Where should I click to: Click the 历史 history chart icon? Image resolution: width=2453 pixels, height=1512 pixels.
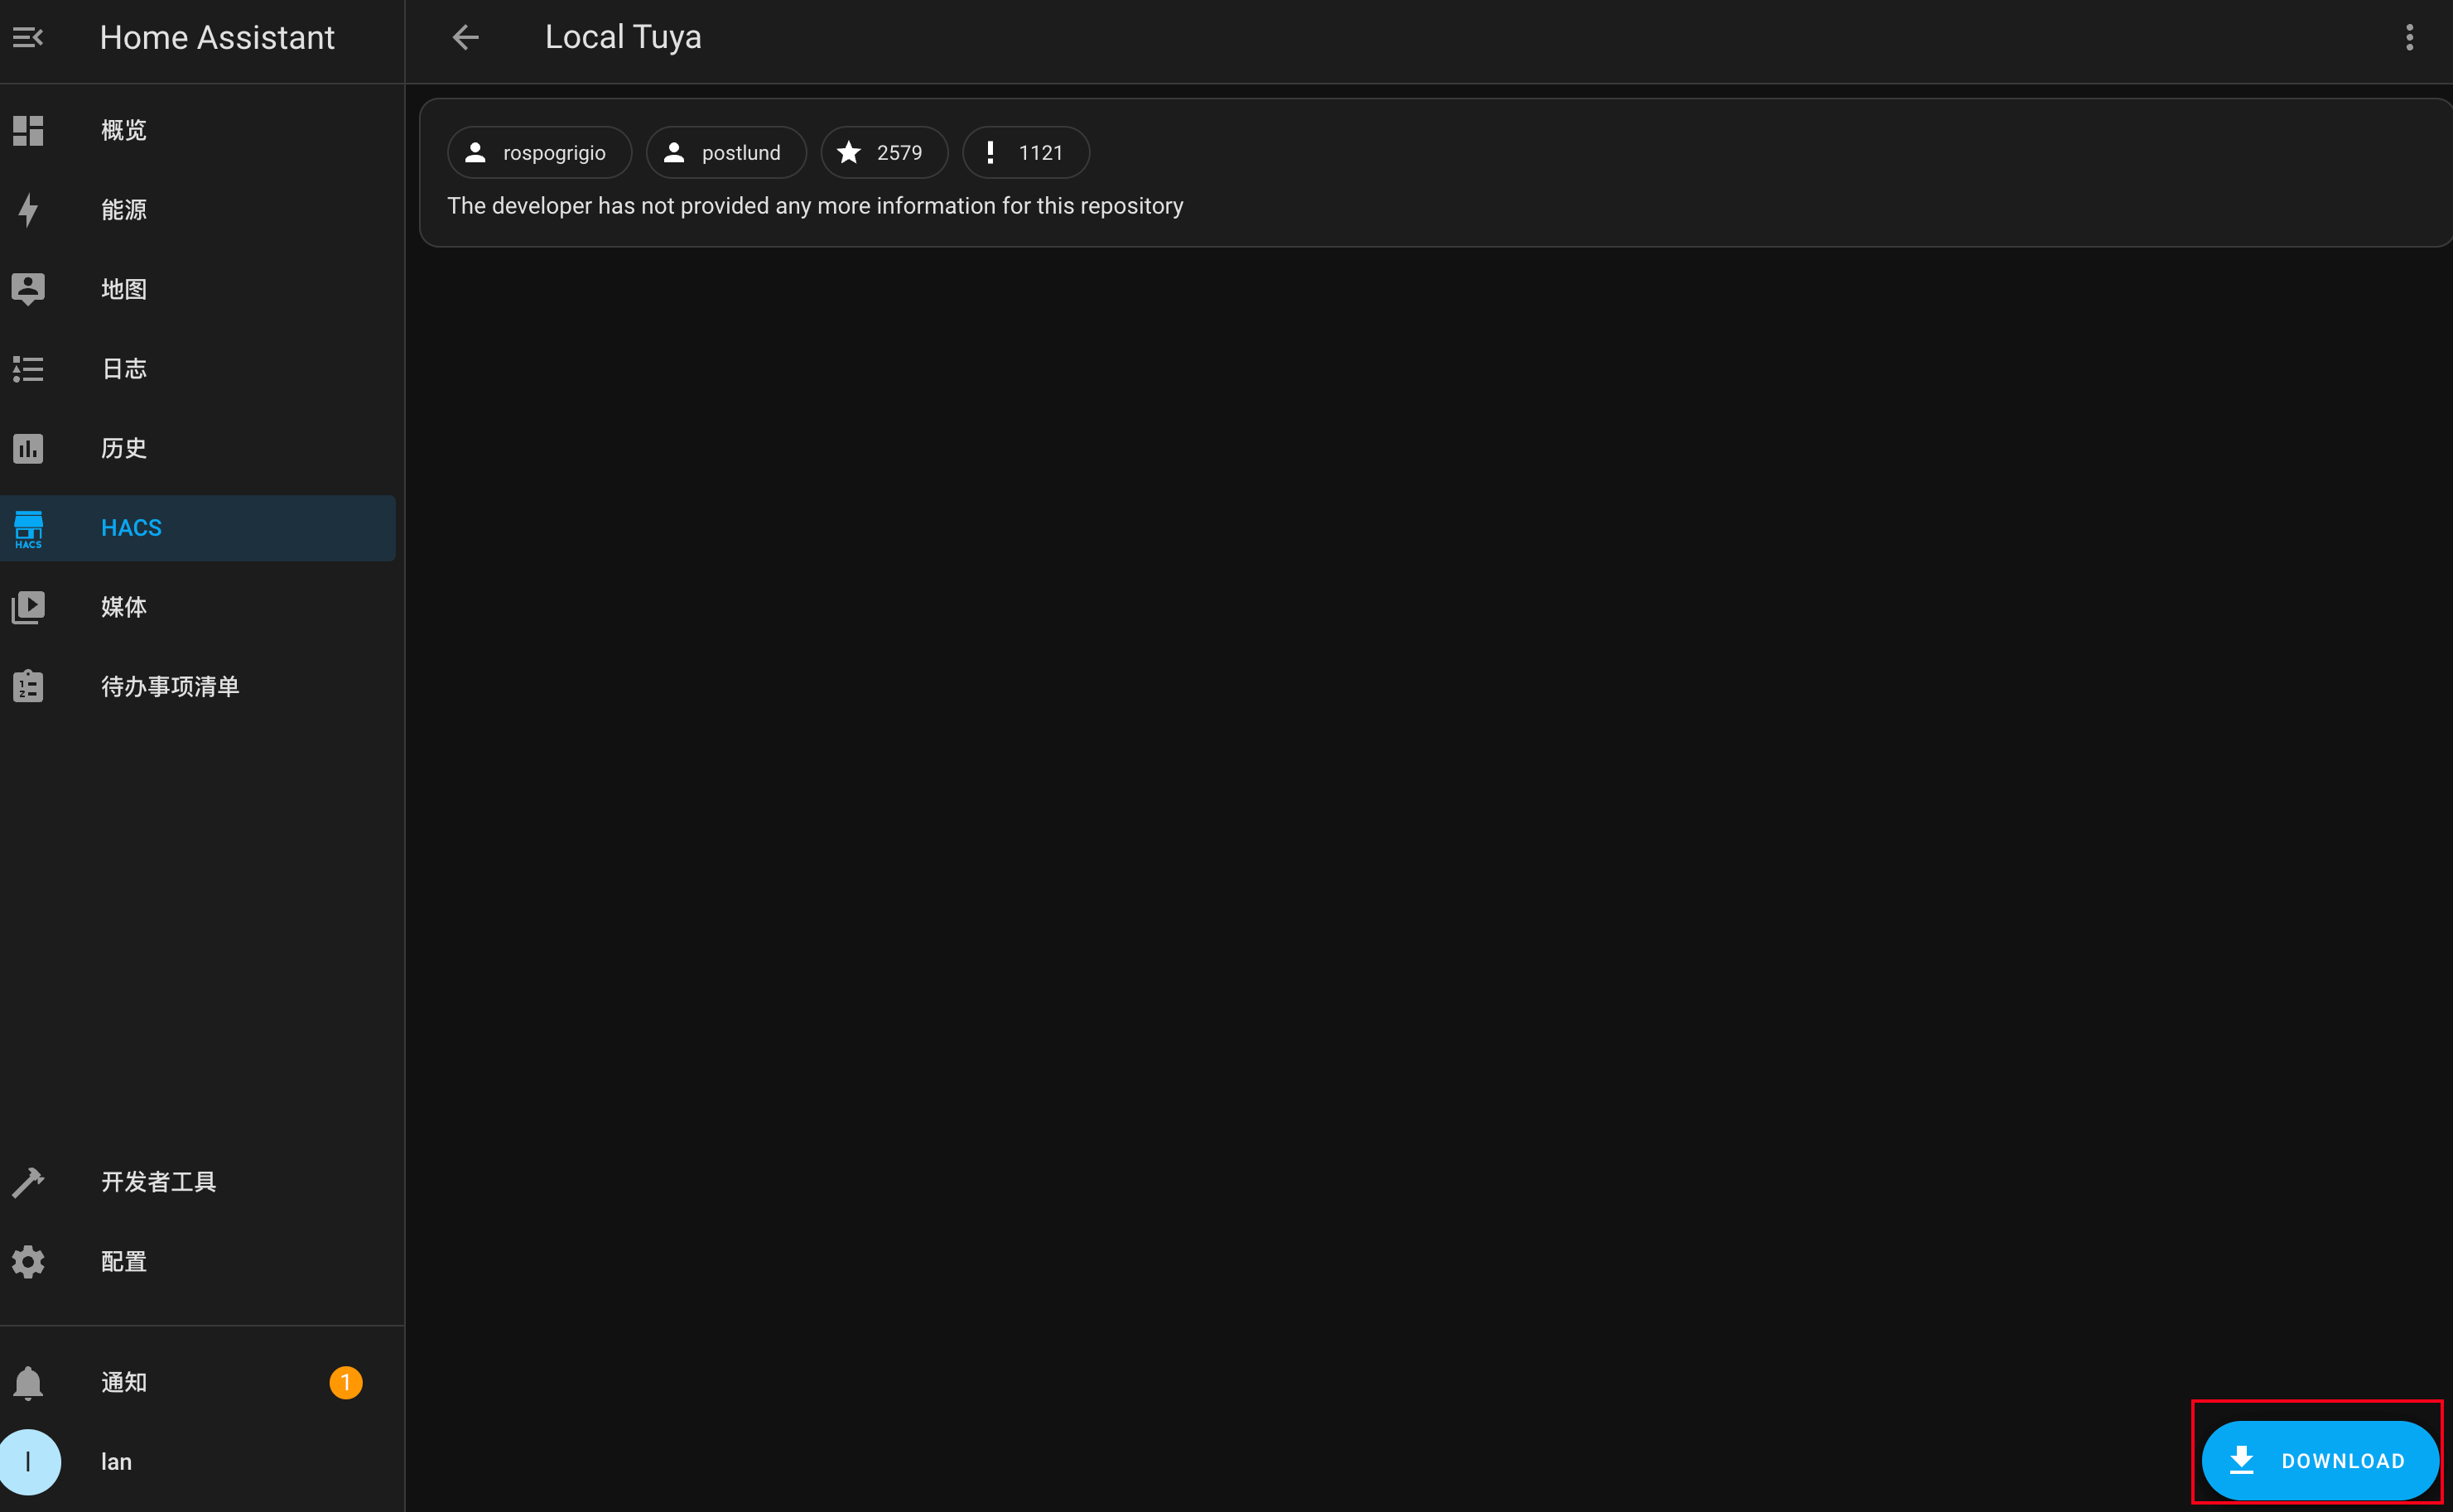point(28,448)
